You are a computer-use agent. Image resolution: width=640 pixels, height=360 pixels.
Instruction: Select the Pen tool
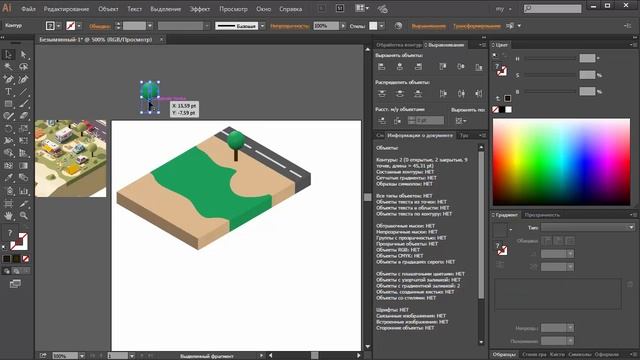click(8, 79)
